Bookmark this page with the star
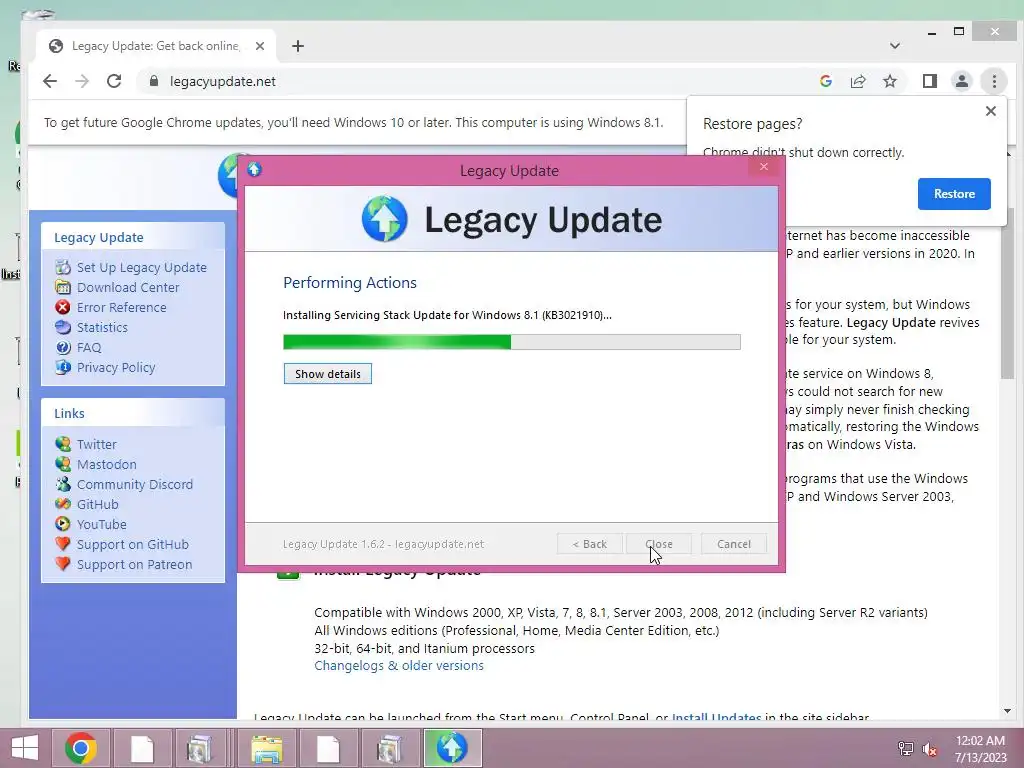The width and height of the screenshot is (1024, 768). tap(889, 81)
